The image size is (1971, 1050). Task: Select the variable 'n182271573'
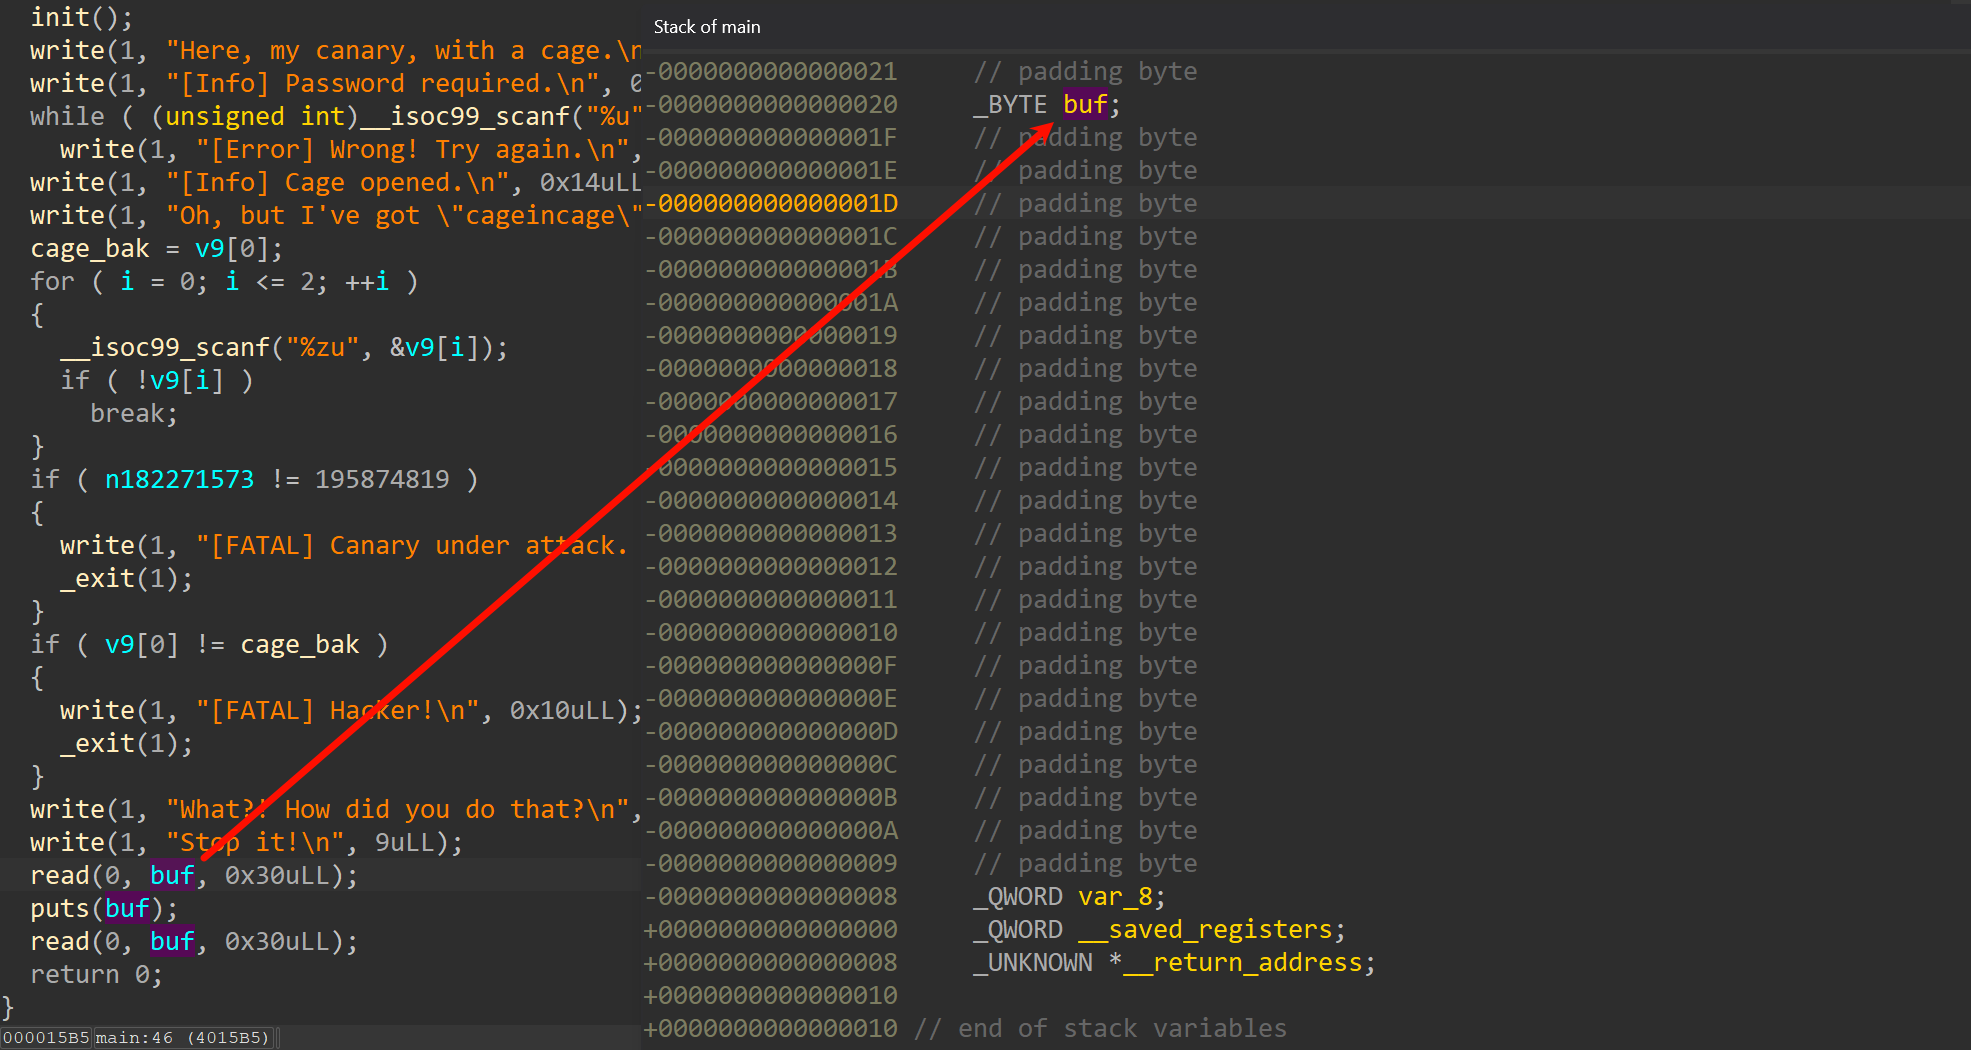[x=179, y=479]
